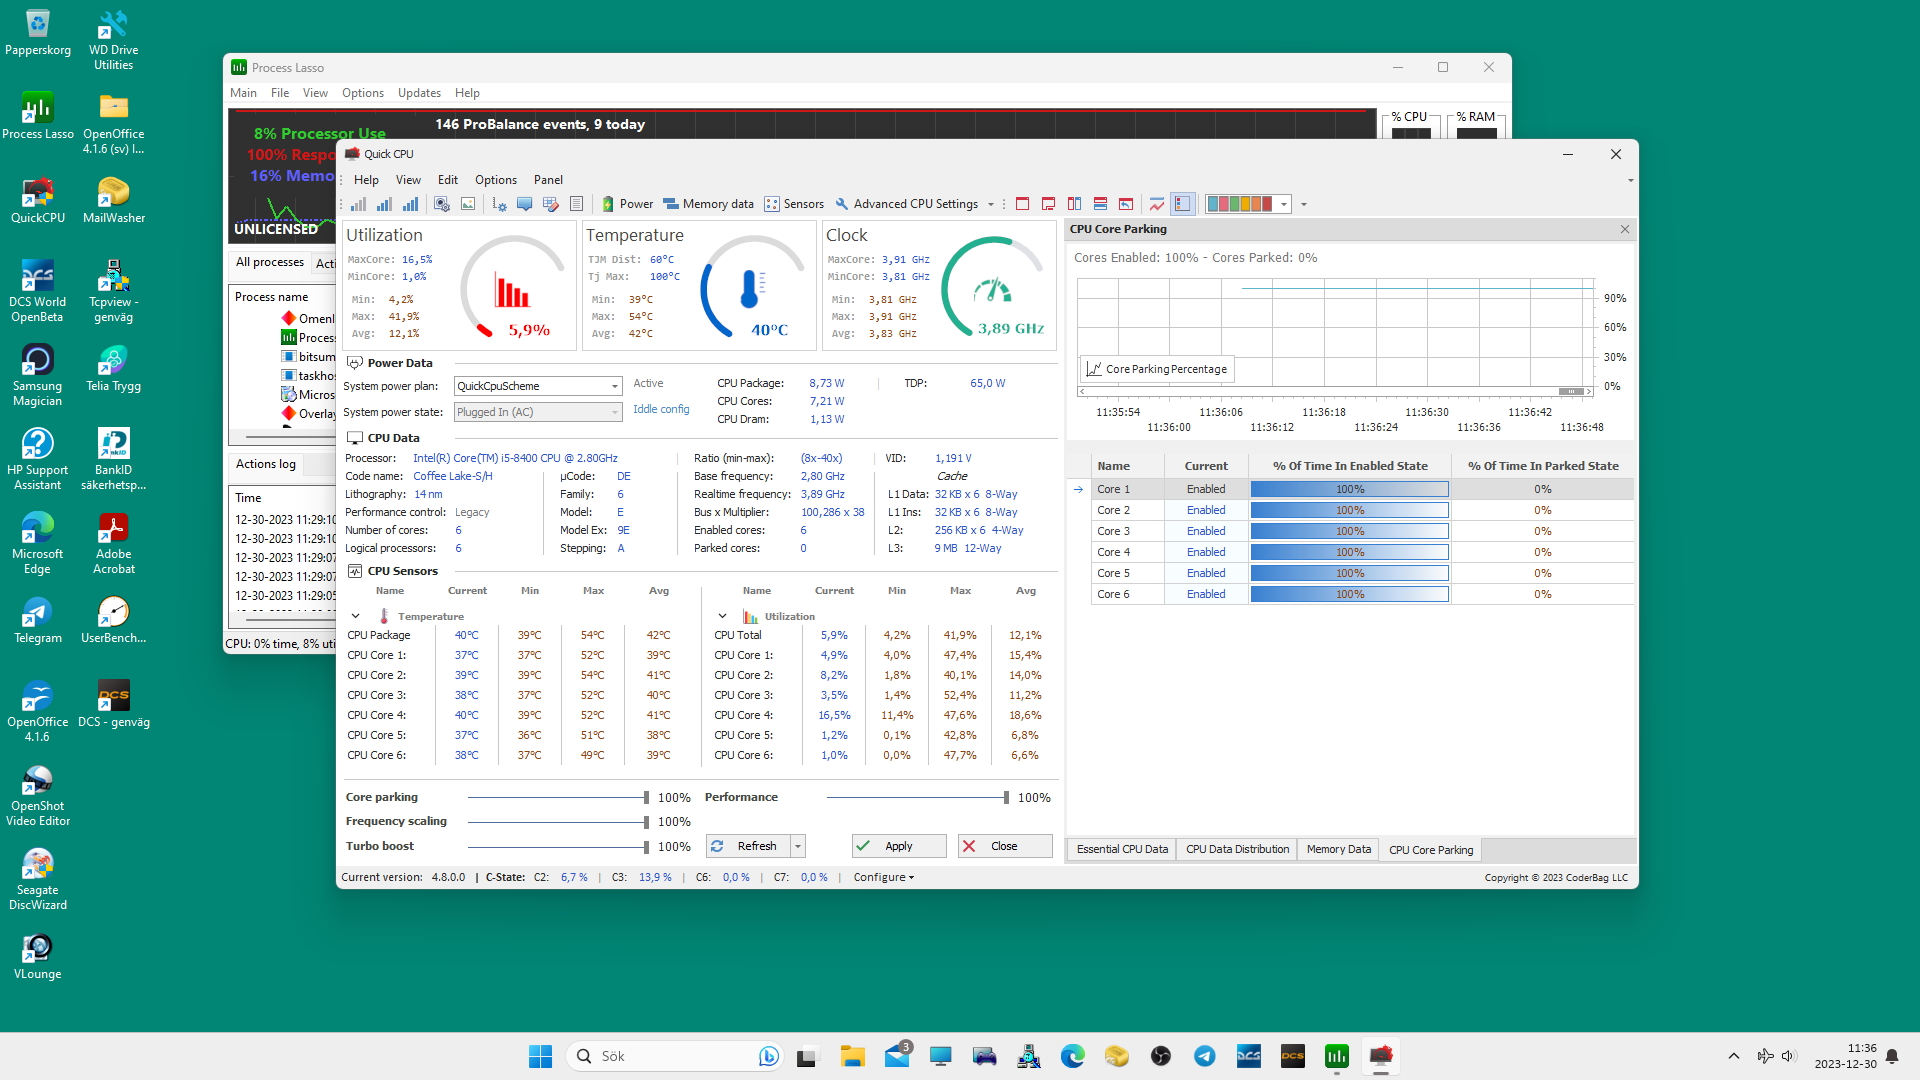The width and height of the screenshot is (1920, 1080).
Task: Open the toolbar overflow options arrow
Action: (x=1304, y=204)
